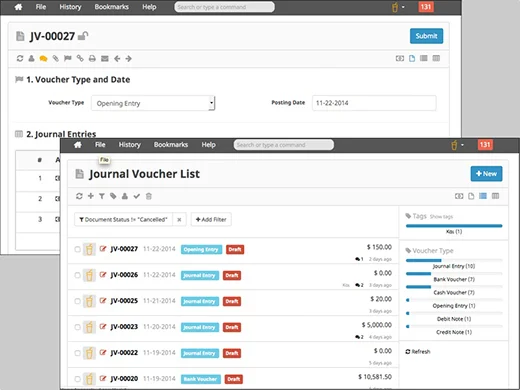This screenshot has width=520, height=390.
Task: Go to previous document with left arrow icon
Action: point(117,59)
